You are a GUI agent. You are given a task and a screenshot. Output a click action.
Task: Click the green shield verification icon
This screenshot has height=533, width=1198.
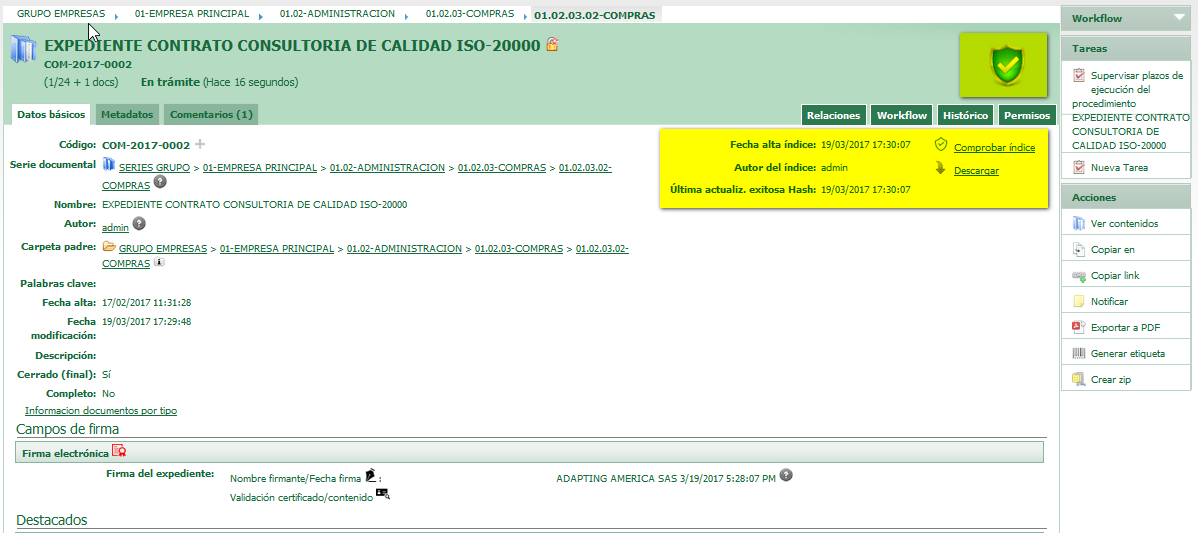pos(1006,65)
